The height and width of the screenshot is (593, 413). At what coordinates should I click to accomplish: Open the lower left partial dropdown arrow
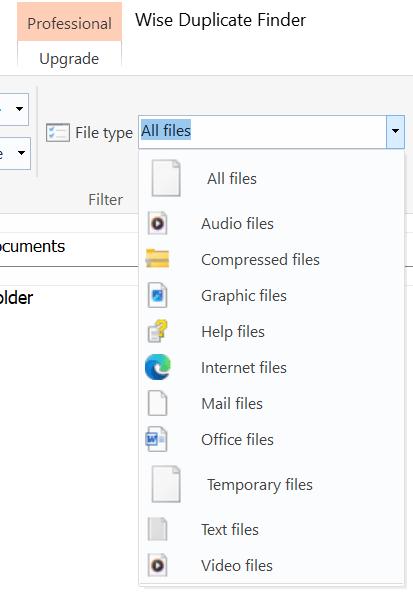[x=21, y=153]
